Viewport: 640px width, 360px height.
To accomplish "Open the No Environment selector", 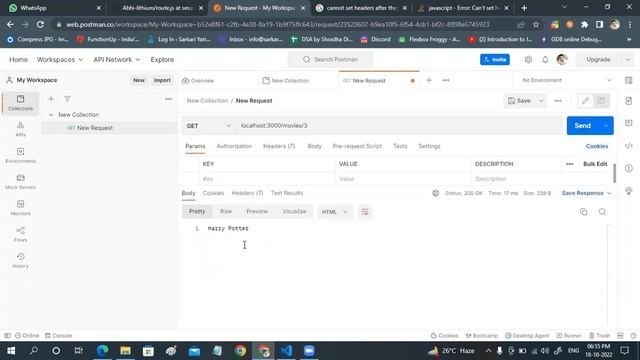I will pyautogui.click(x=567, y=80).
